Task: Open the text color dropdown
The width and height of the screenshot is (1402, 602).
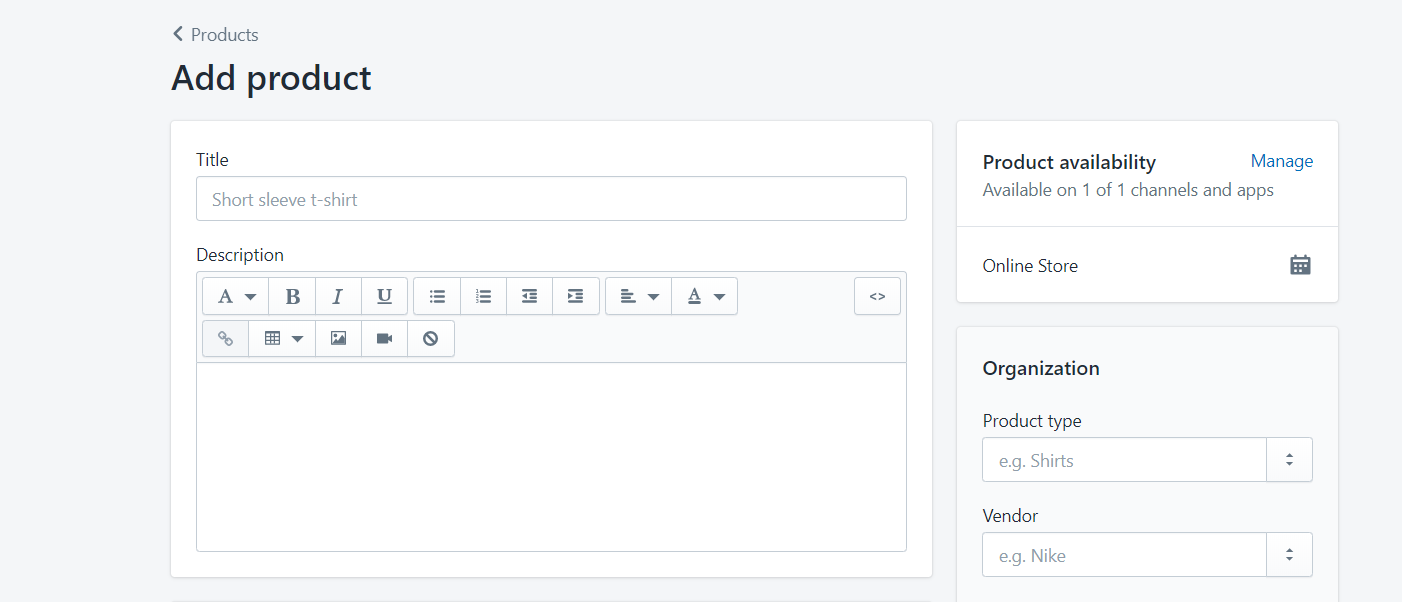Action: point(704,297)
